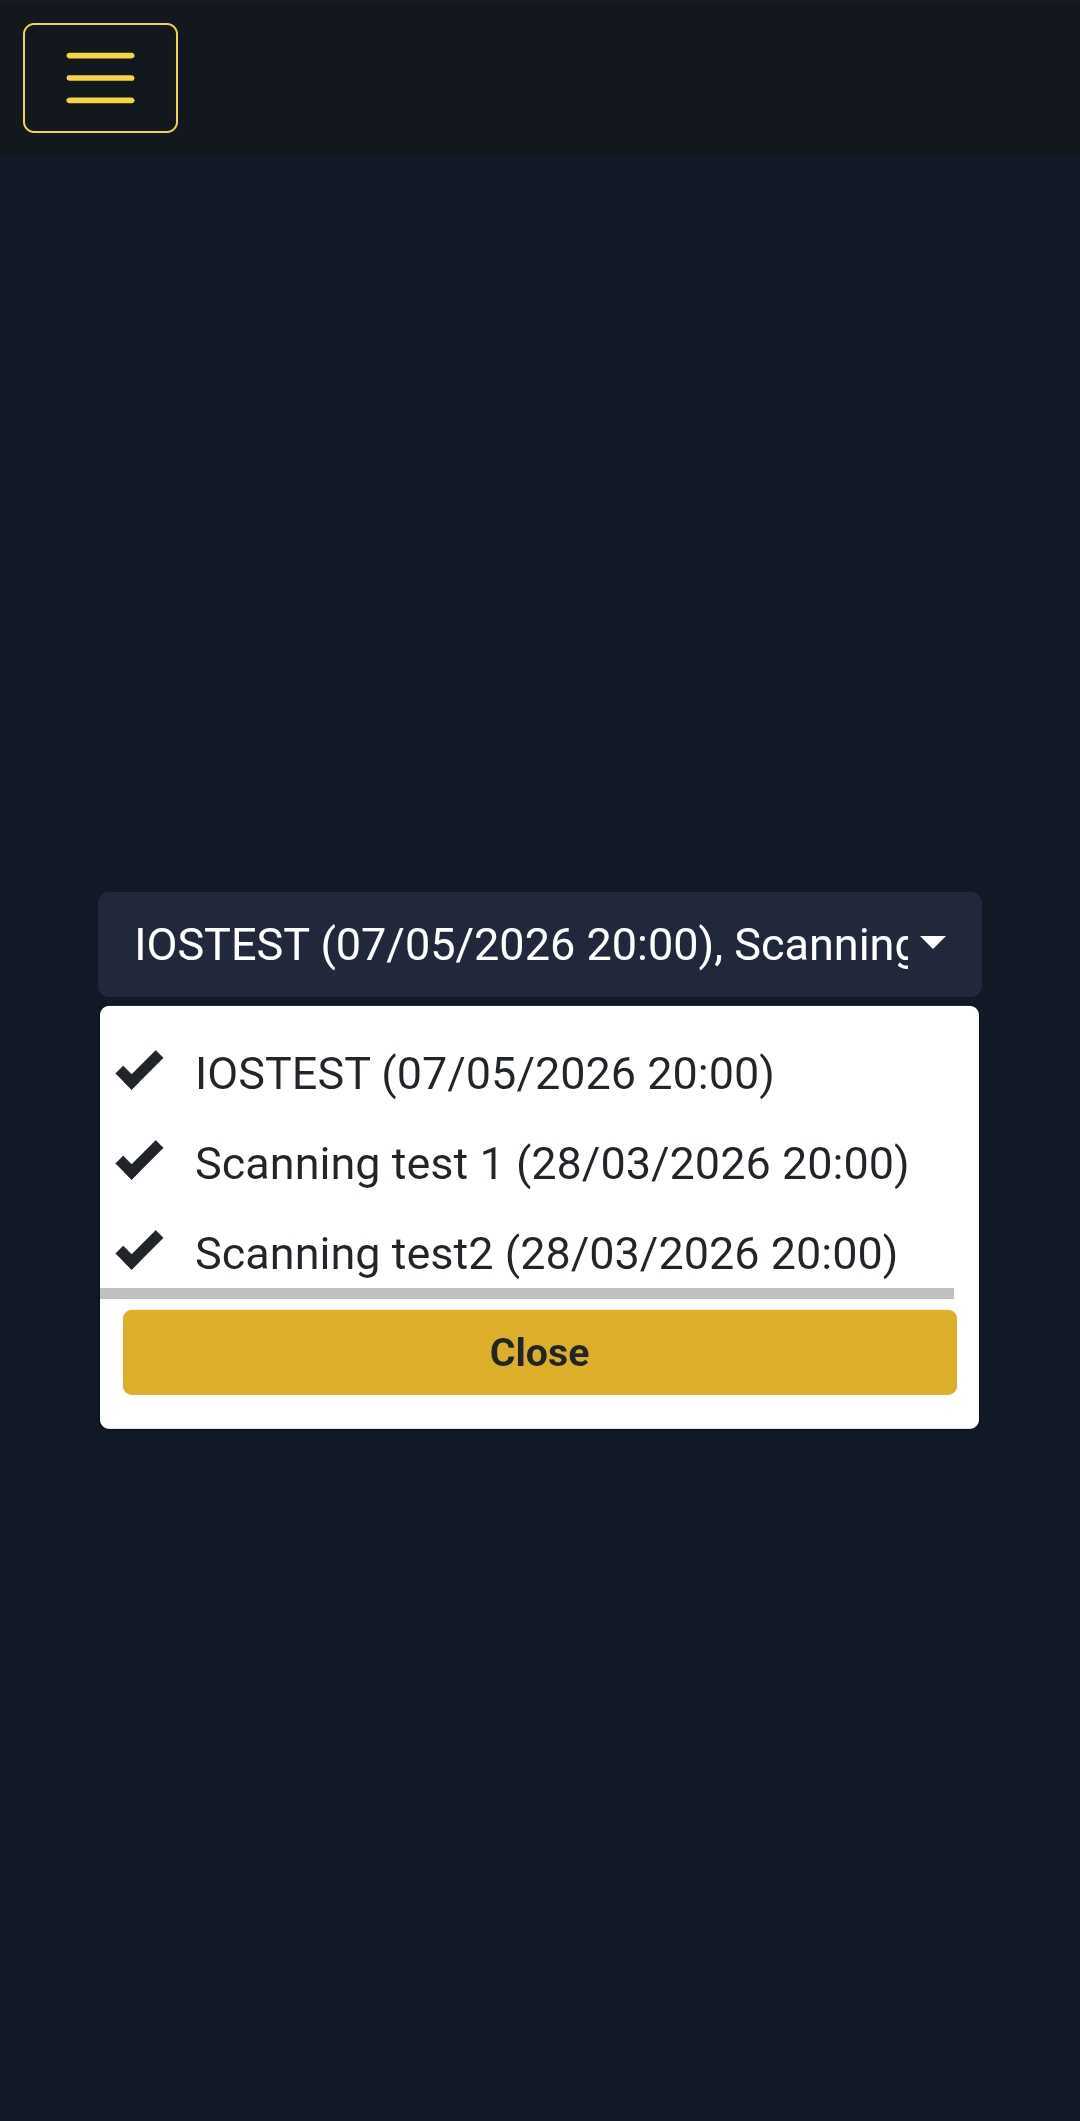Tap the checkmark icon beside IOSTEST
This screenshot has width=1080, height=2121.
click(140, 1071)
